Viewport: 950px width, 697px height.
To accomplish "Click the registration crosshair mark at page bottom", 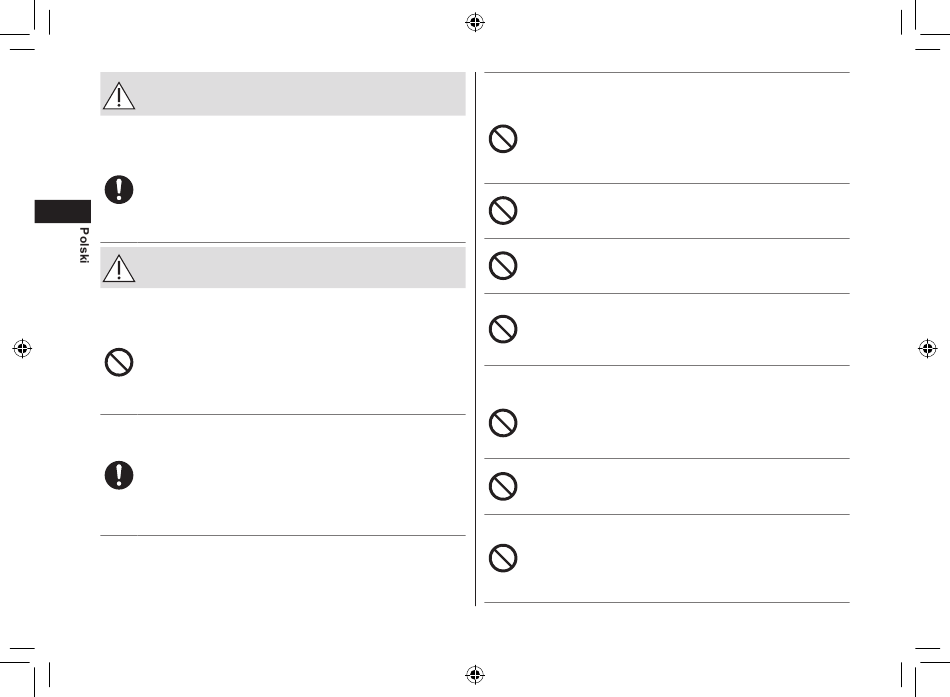I will pos(475,674).
